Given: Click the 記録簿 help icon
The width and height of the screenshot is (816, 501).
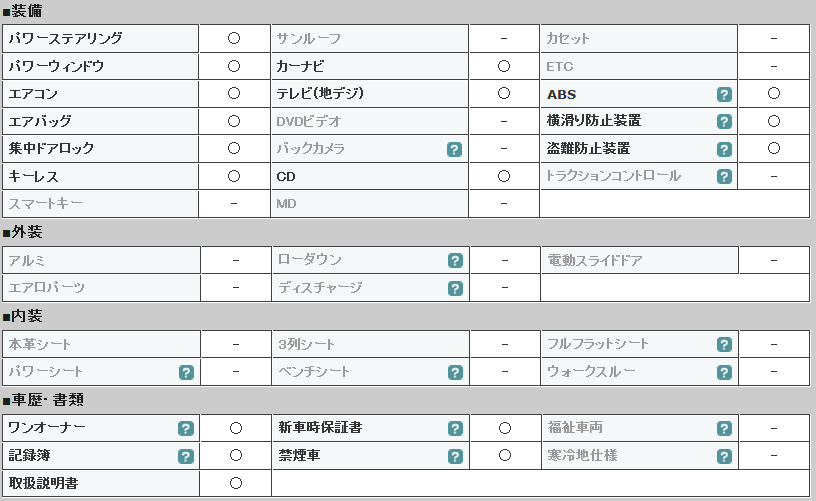Looking at the screenshot, I should 186,456.
